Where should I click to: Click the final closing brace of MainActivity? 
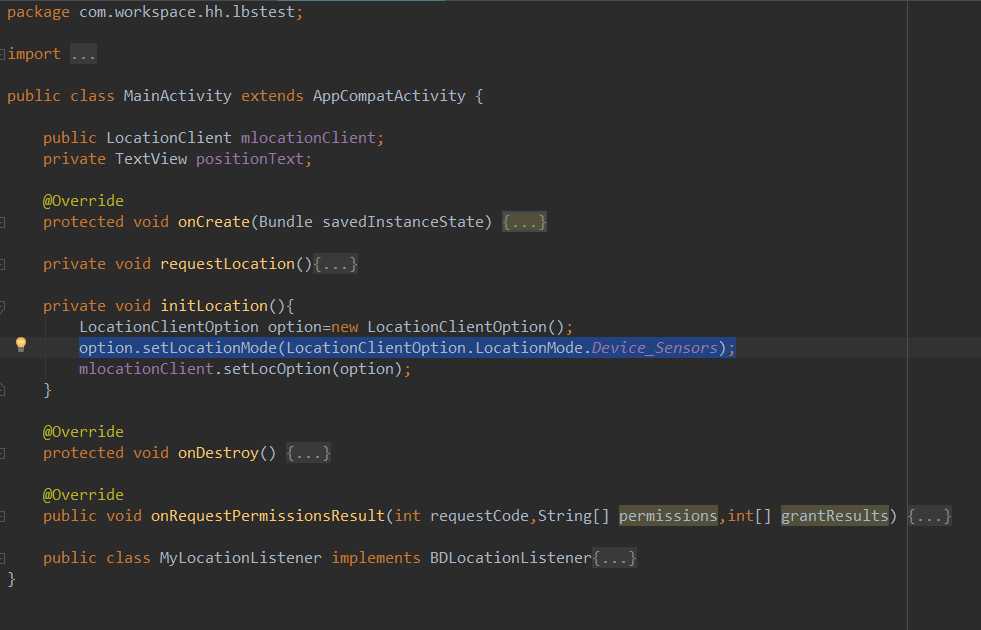point(11,579)
